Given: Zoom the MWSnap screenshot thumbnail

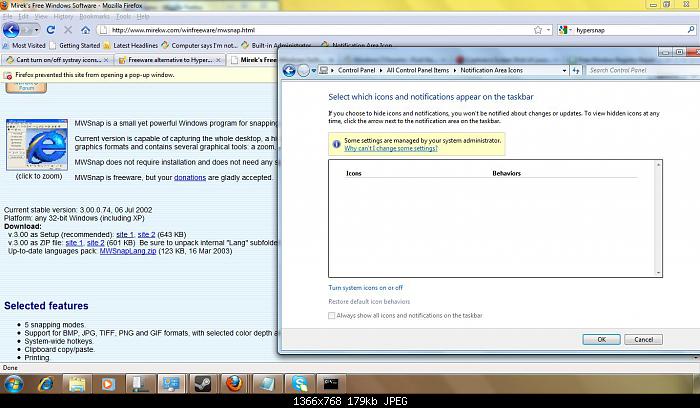Looking at the screenshot, I should pyautogui.click(x=37, y=145).
